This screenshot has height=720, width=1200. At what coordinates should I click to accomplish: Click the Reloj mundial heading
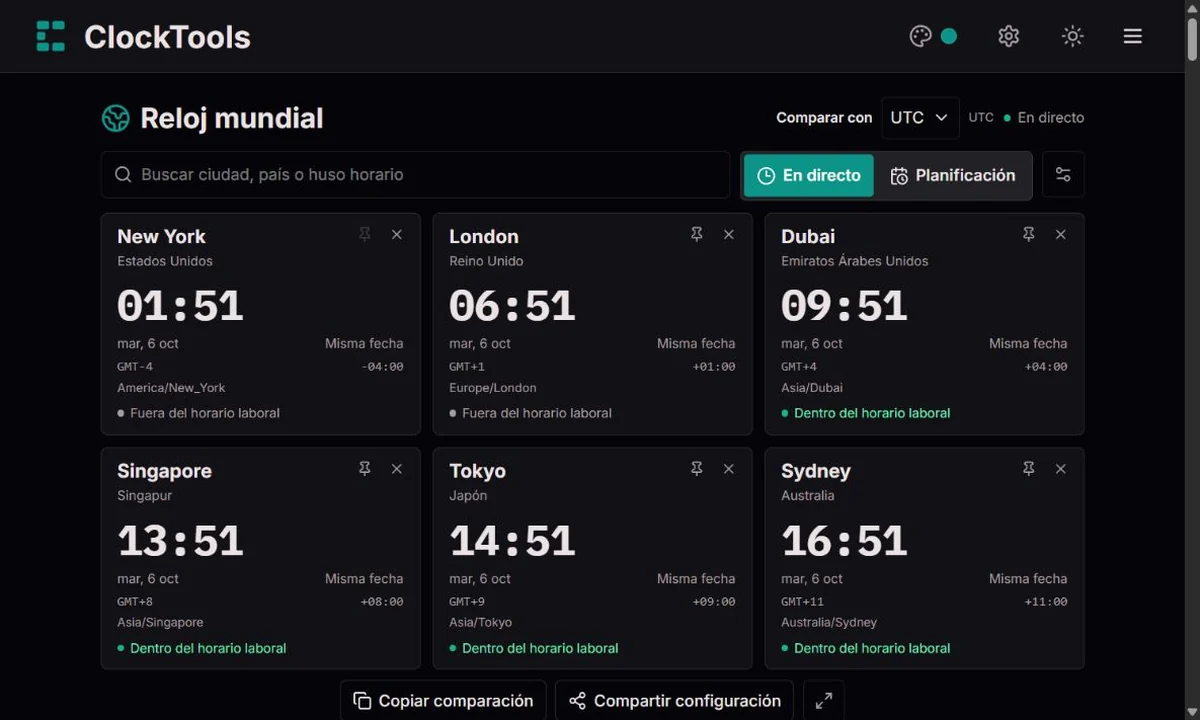coord(232,118)
